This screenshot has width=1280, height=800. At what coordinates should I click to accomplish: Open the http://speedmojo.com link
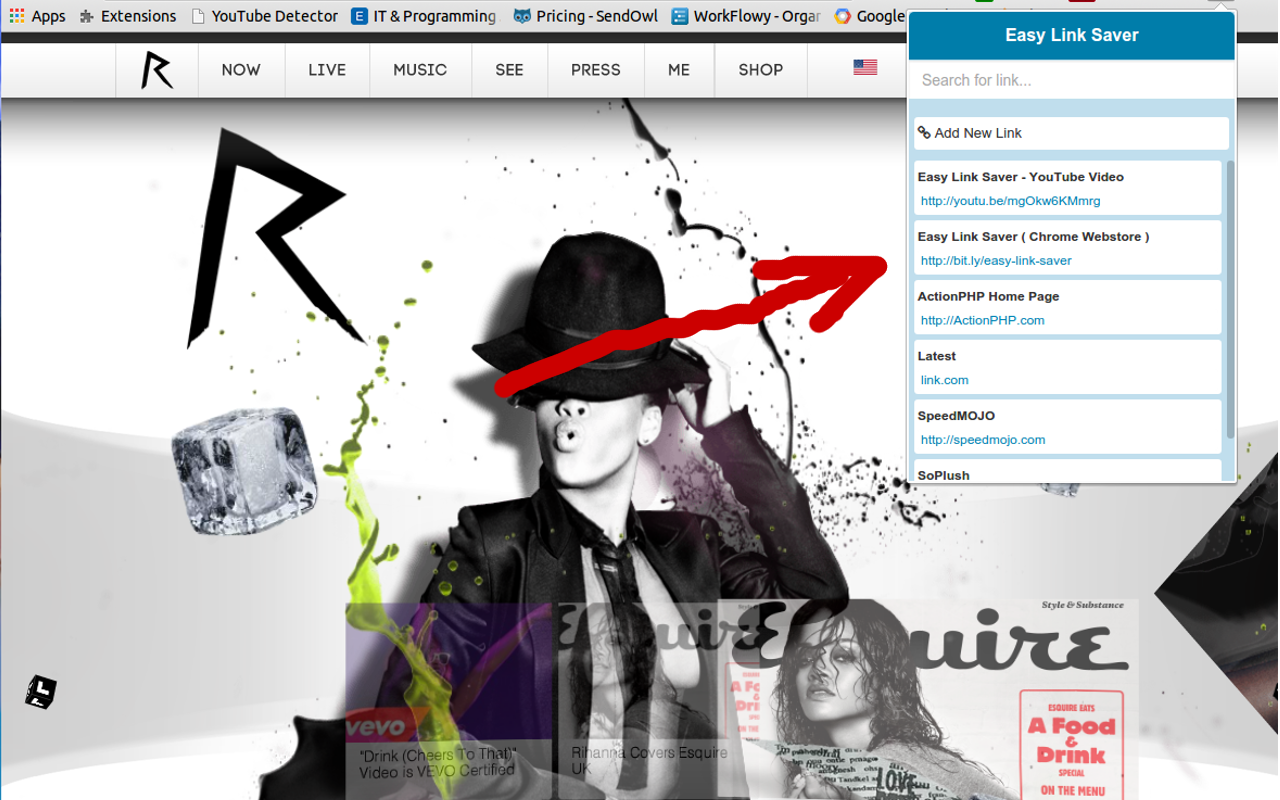coord(982,440)
